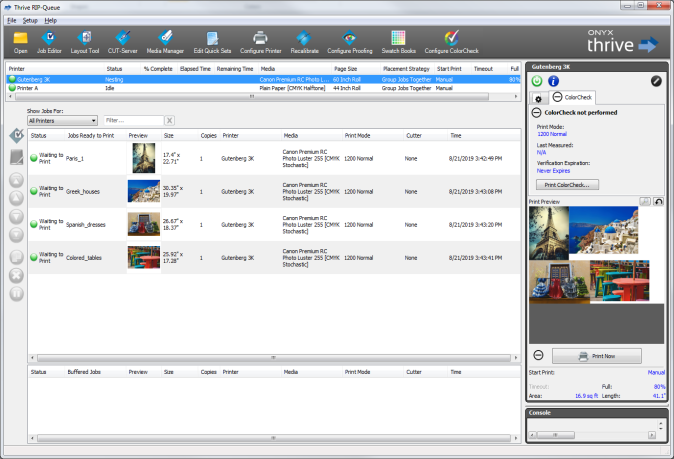The image size is (674, 459).
Task: Open the All Printers dropdown
Action: 62,120
